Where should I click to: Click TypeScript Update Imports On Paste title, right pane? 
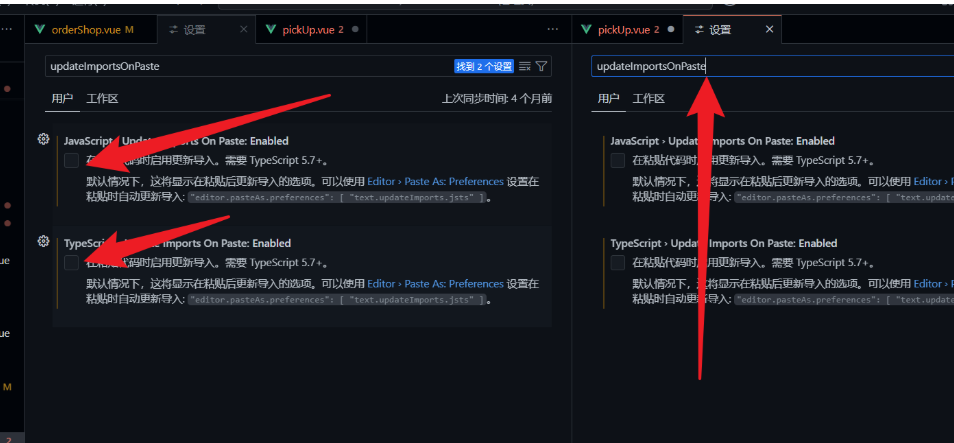pos(723,243)
